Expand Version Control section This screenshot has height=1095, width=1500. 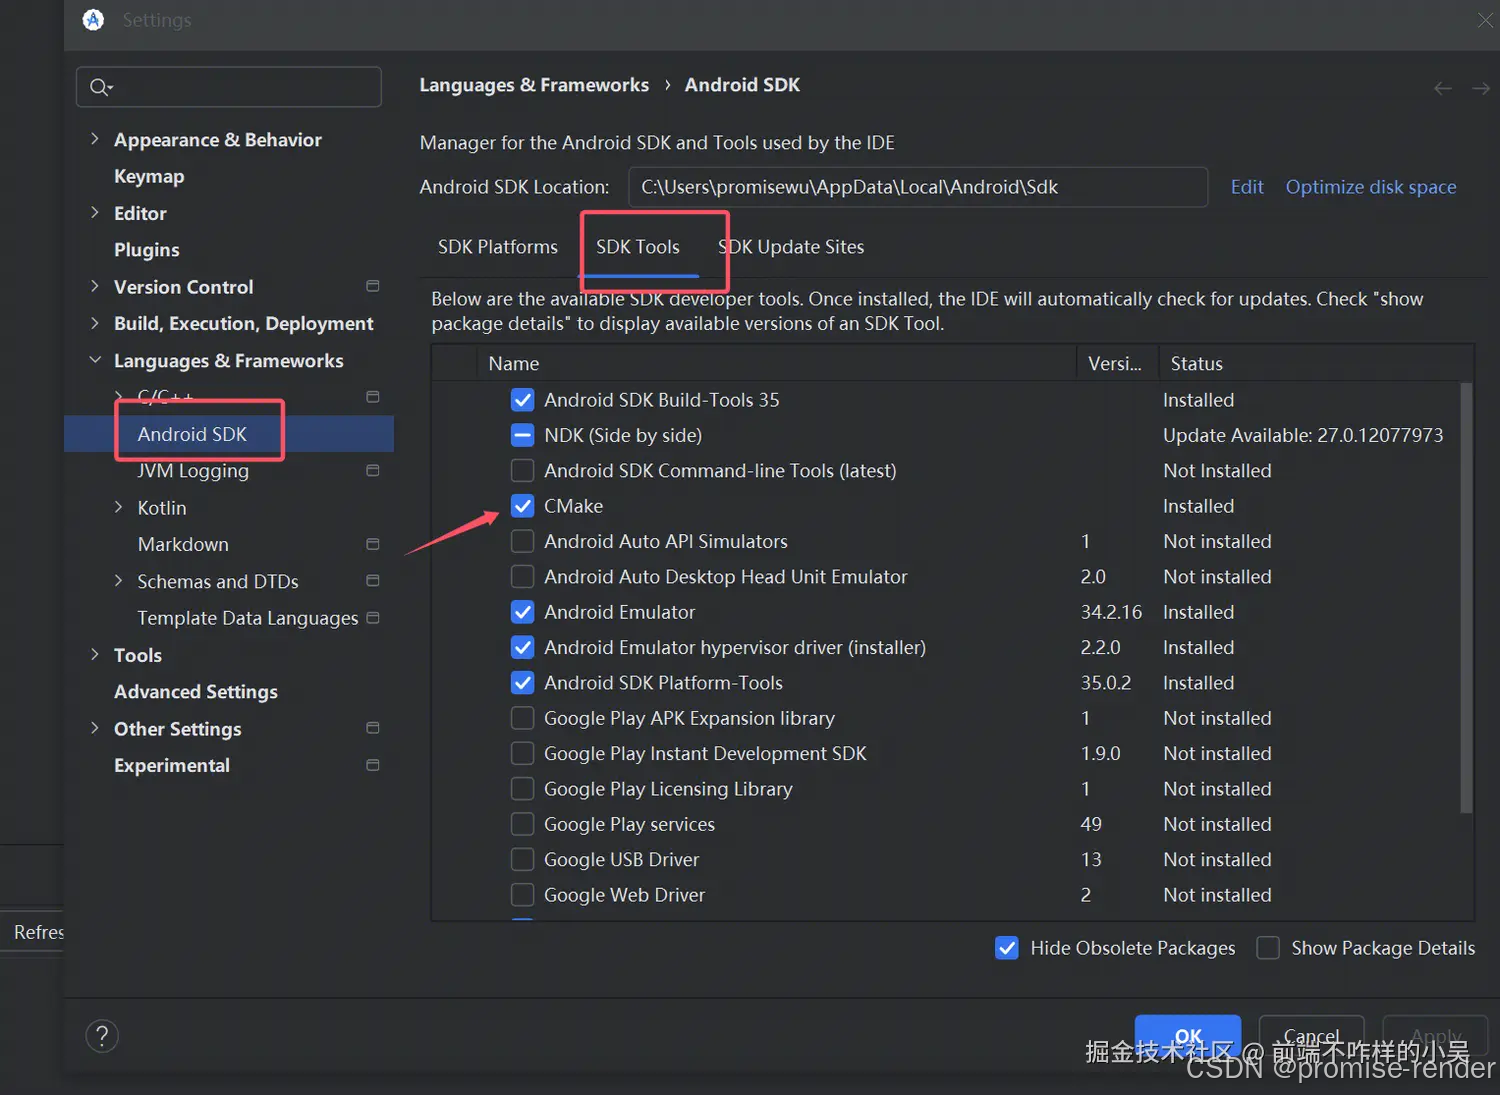point(95,286)
